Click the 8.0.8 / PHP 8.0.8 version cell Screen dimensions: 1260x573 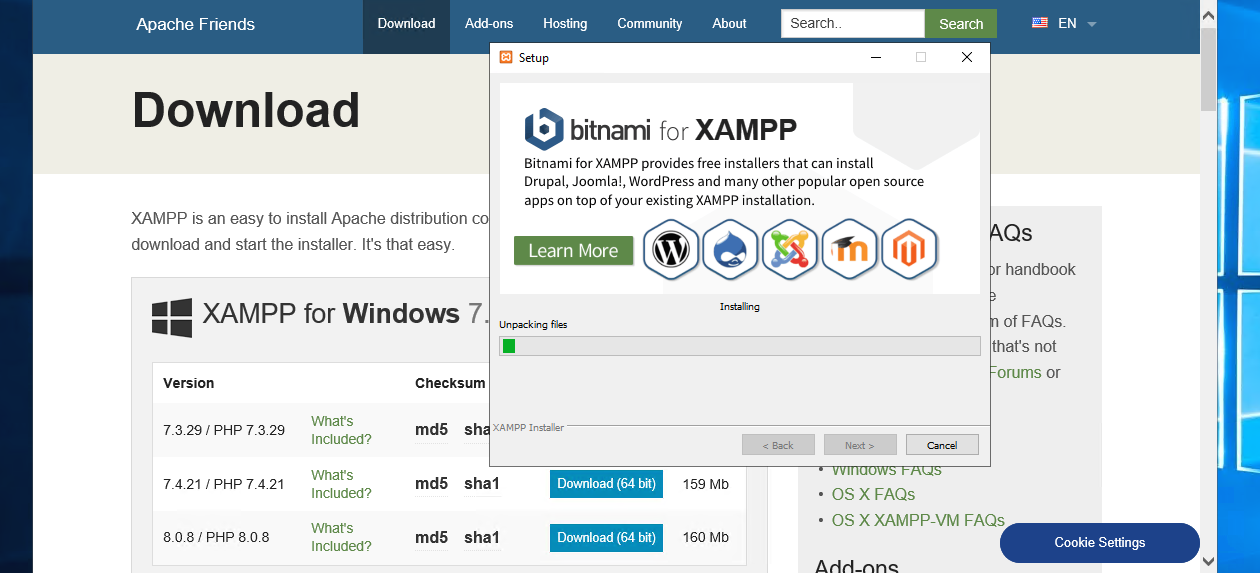[x=216, y=537]
